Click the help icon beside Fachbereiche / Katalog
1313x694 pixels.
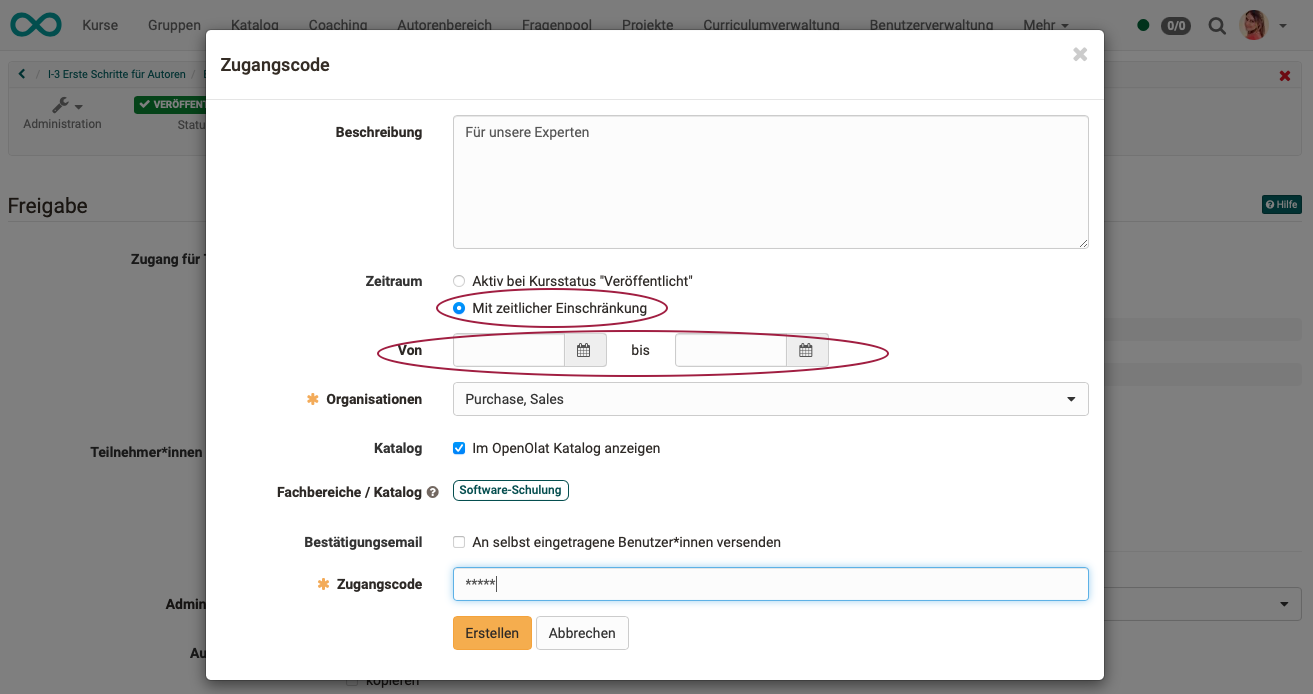433,492
